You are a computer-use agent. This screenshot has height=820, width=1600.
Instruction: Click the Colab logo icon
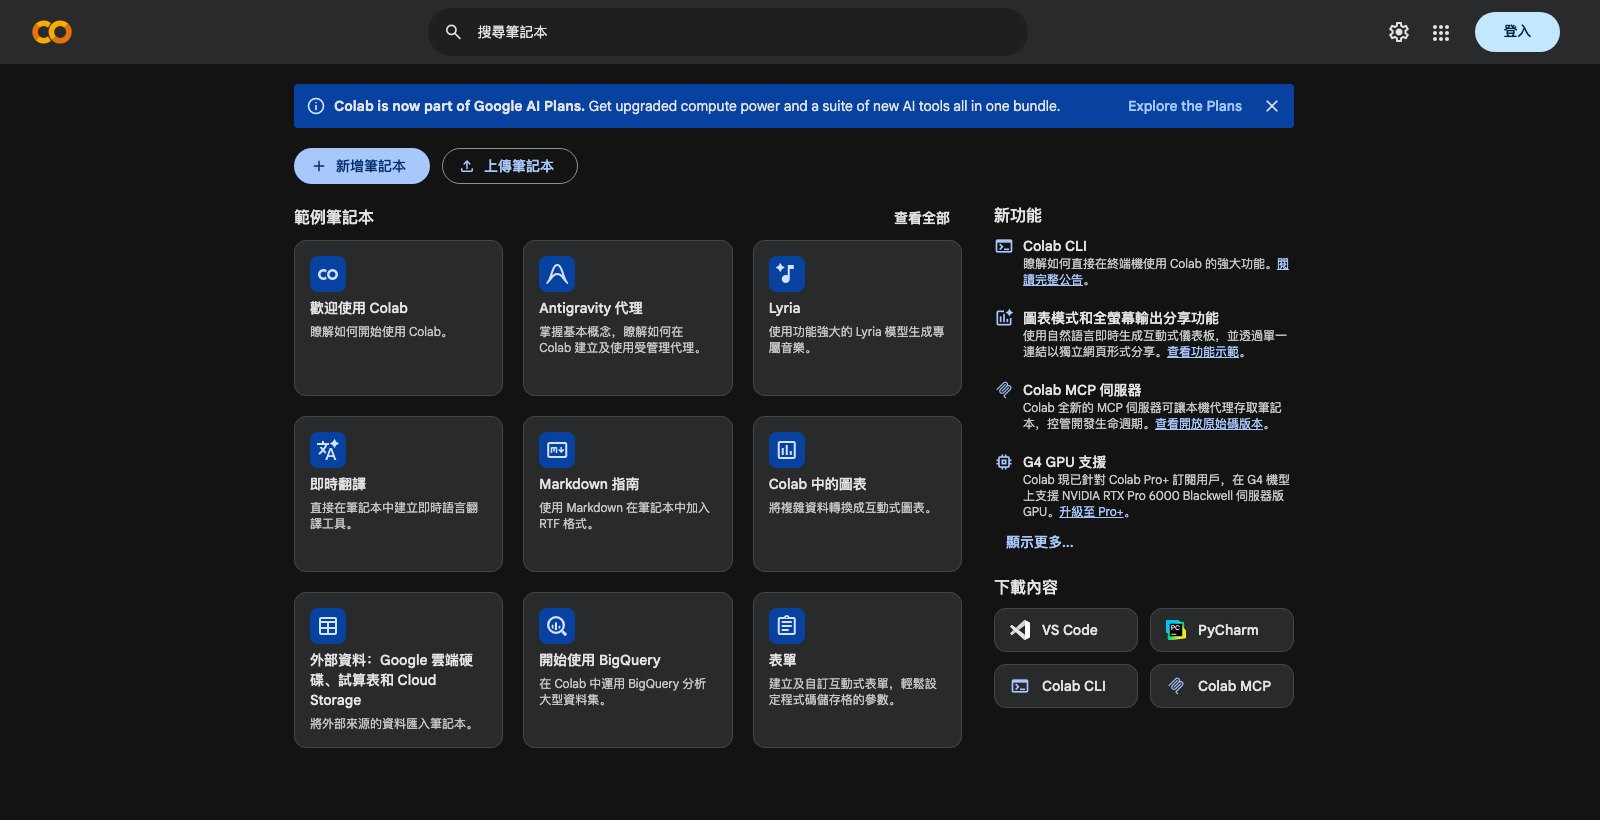tap(52, 32)
